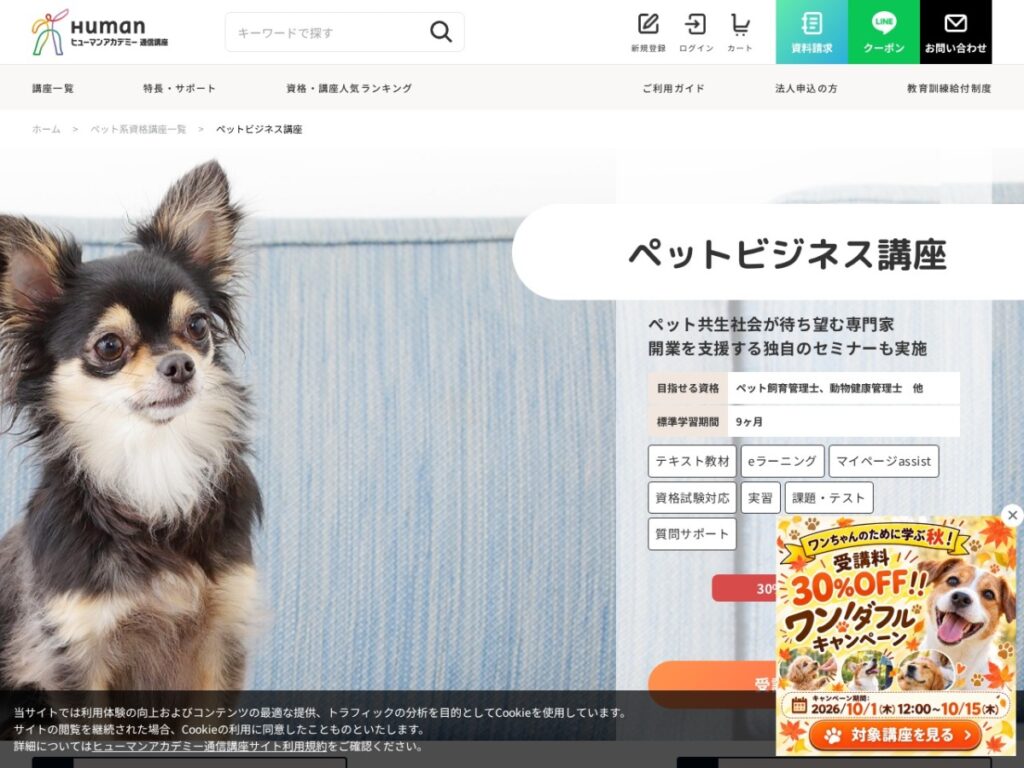1024x768 pixels.
Task: Click the 対象講座を見る campaign button
Action: (x=895, y=735)
